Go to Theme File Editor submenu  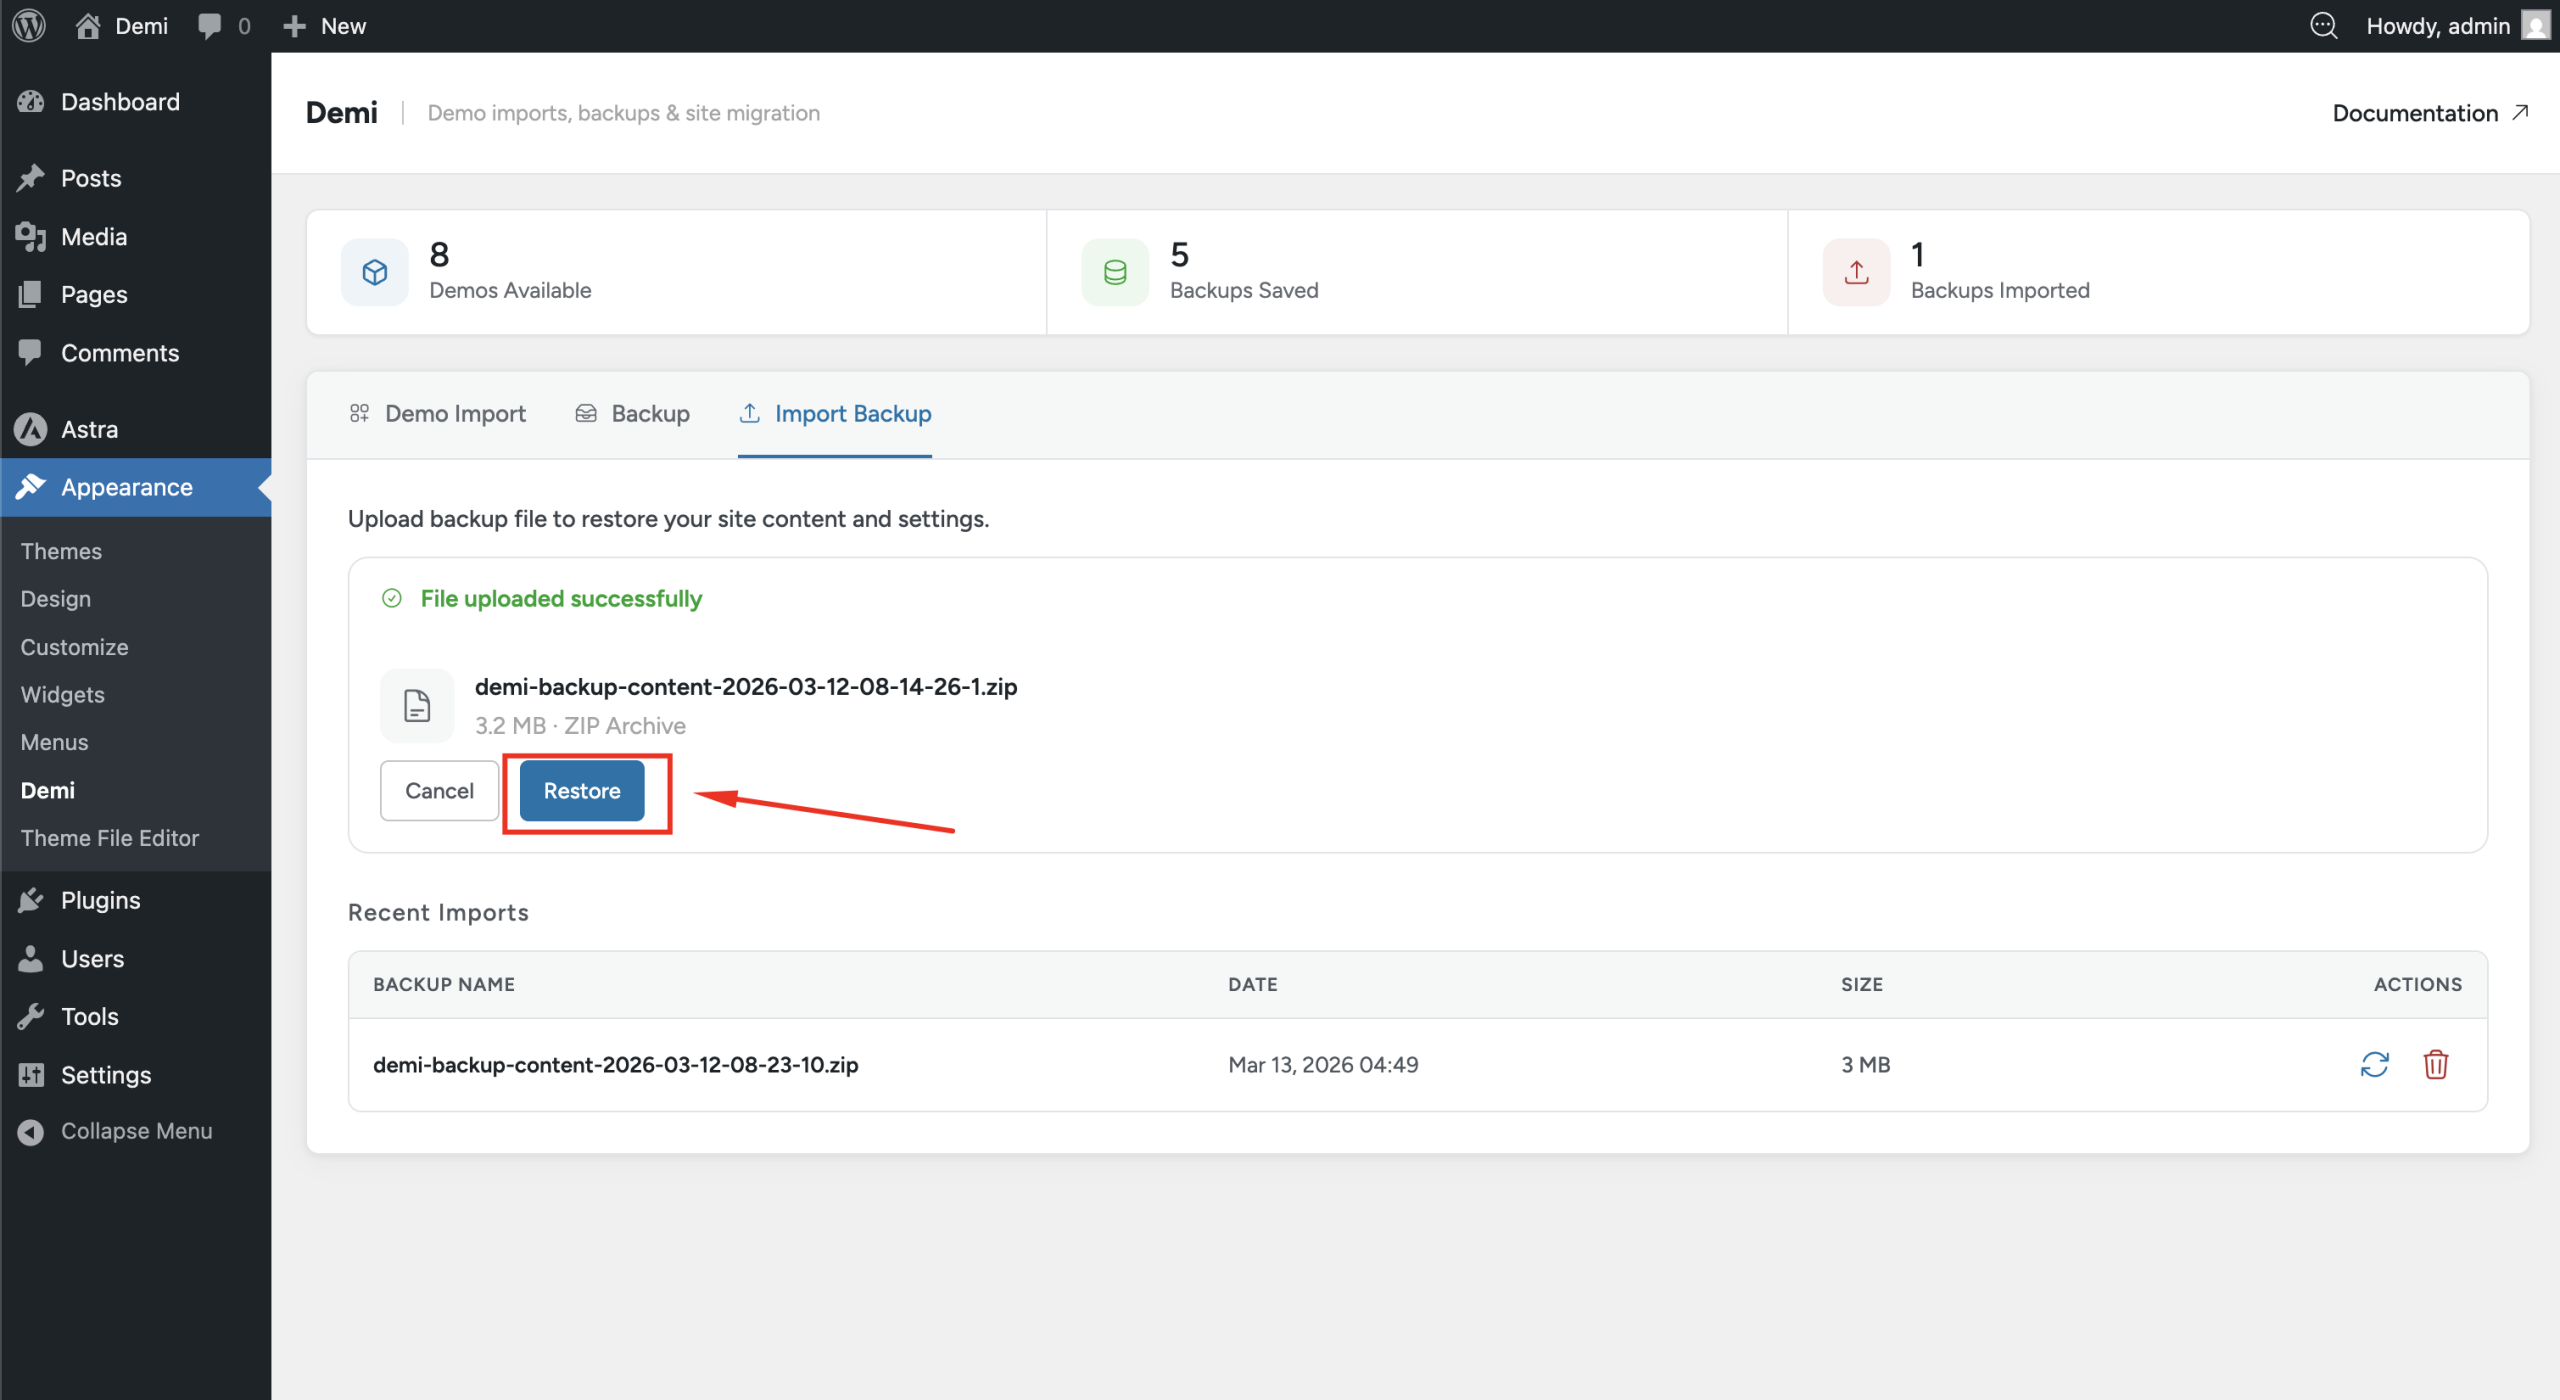point(110,838)
